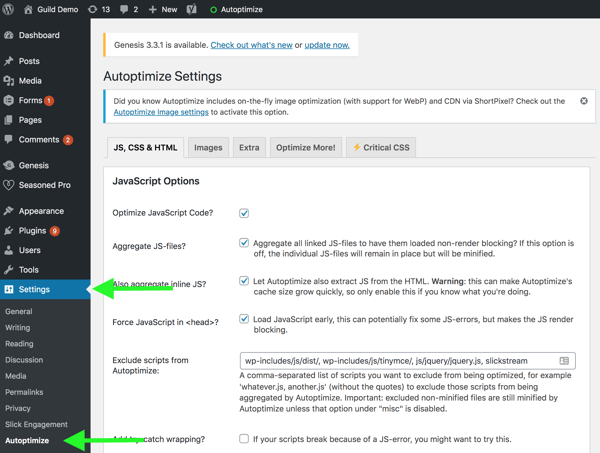Select the Autoptimize Settings page heading

click(x=163, y=76)
